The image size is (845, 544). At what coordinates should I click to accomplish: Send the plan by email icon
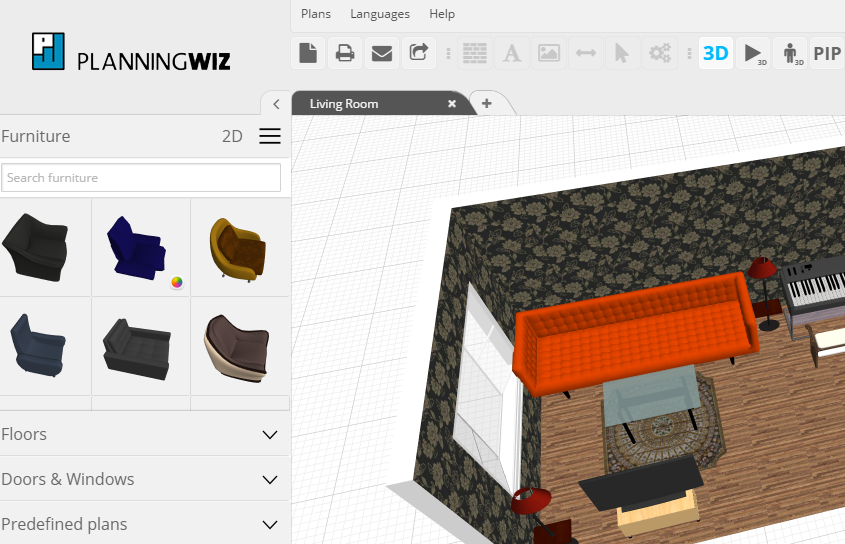(x=382, y=53)
